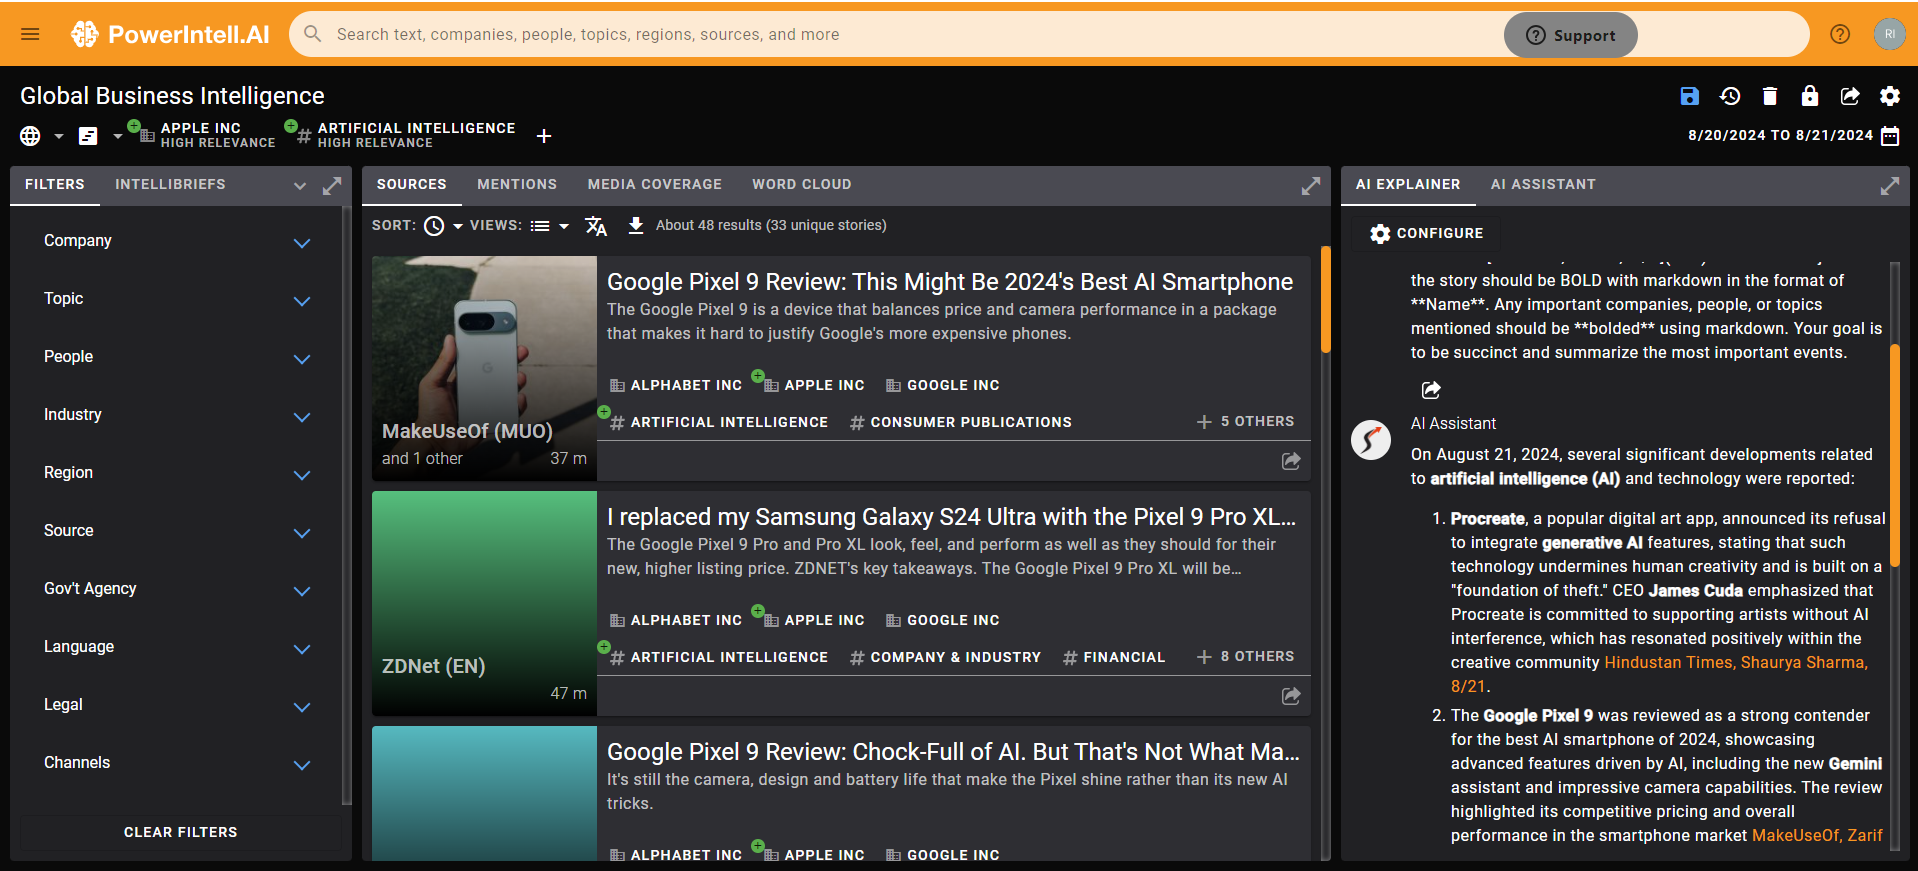Toggle the translate icon
The width and height of the screenshot is (1918, 871).
(596, 226)
